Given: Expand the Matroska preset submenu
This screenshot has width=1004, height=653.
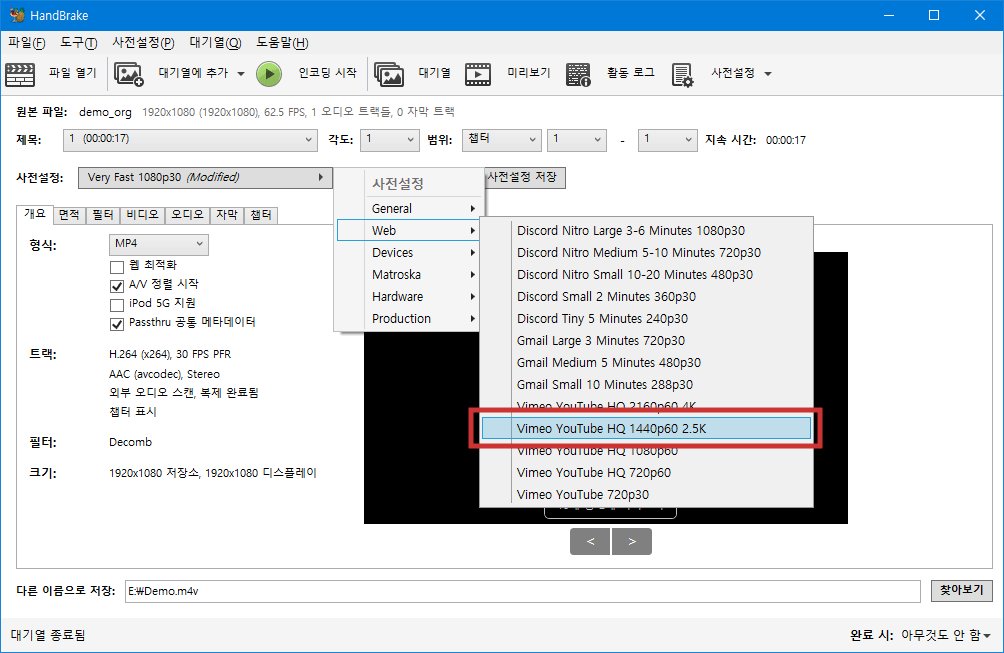Looking at the screenshot, I should click(409, 275).
